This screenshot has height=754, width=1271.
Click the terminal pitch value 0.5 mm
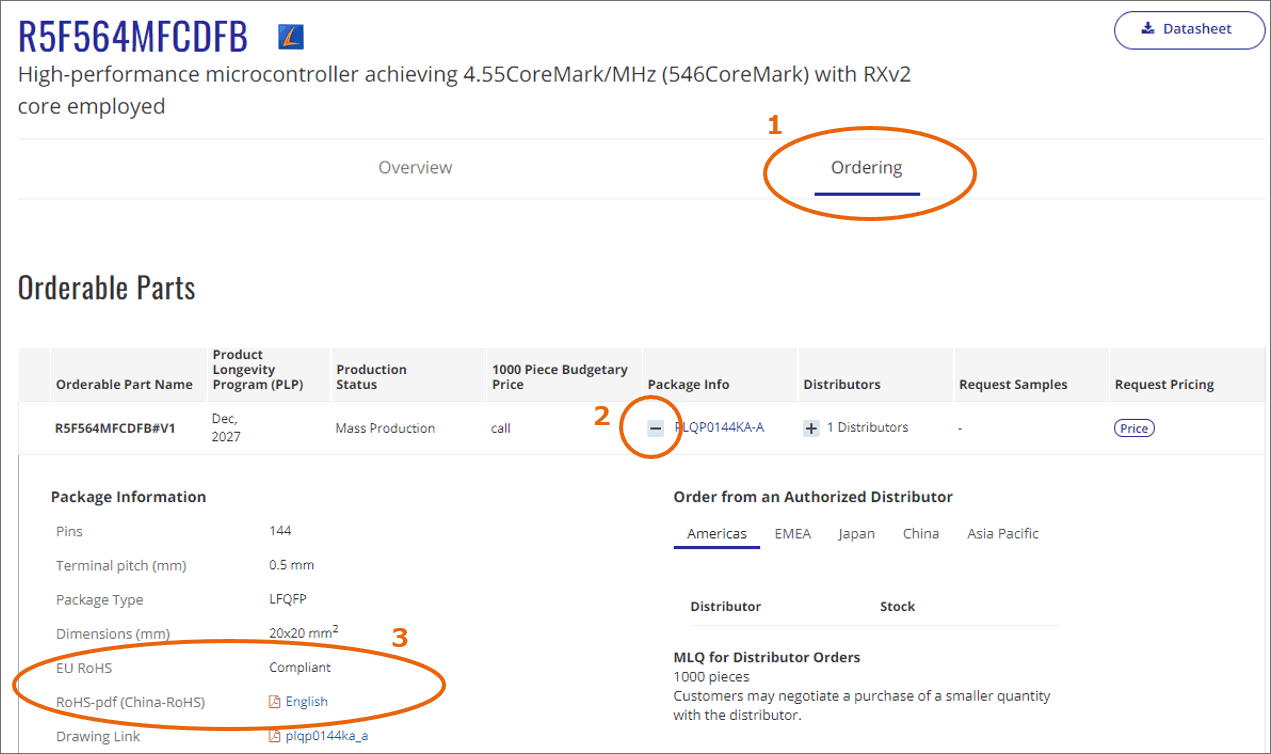pyautogui.click(x=291, y=565)
